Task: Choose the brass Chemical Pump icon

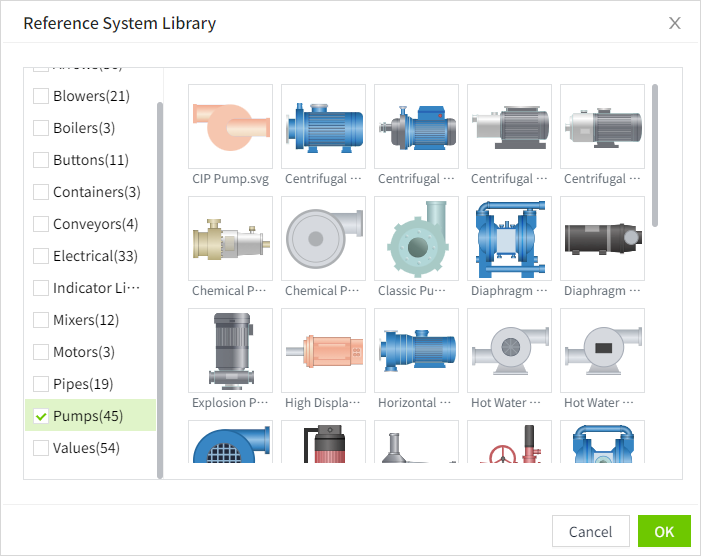Action: coord(230,238)
